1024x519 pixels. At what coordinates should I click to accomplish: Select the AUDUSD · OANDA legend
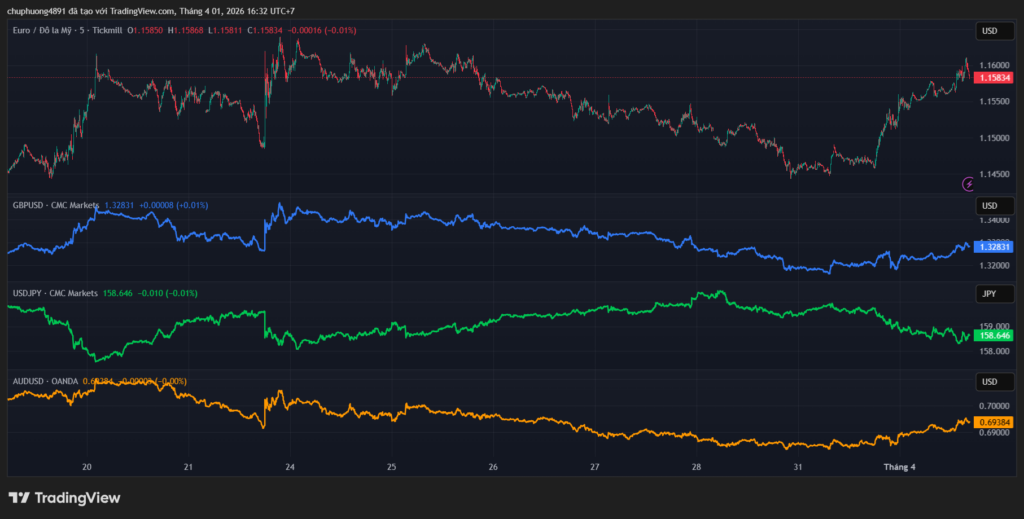click(45, 381)
